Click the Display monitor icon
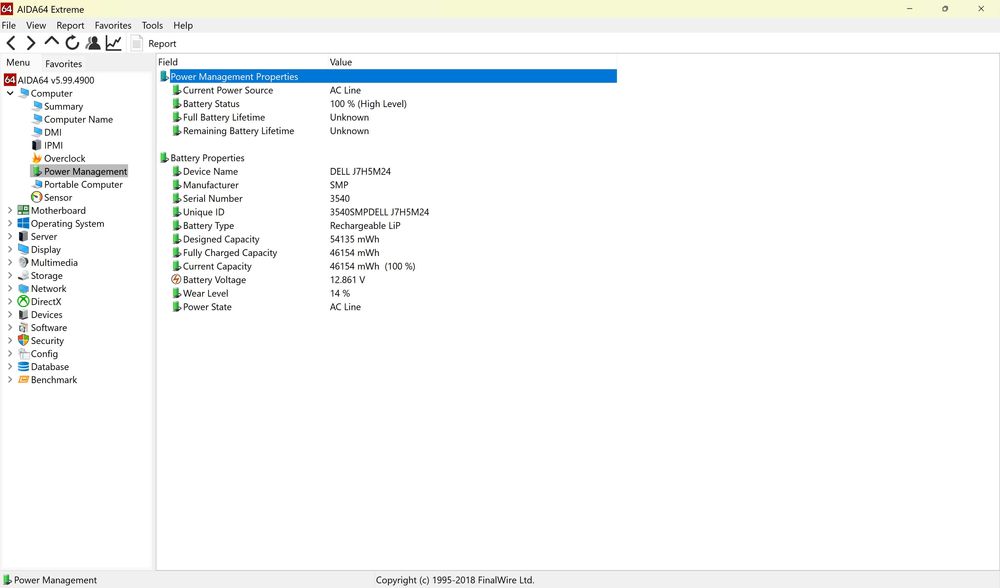Image resolution: width=1000 pixels, height=588 pixels. coord(24,249)
